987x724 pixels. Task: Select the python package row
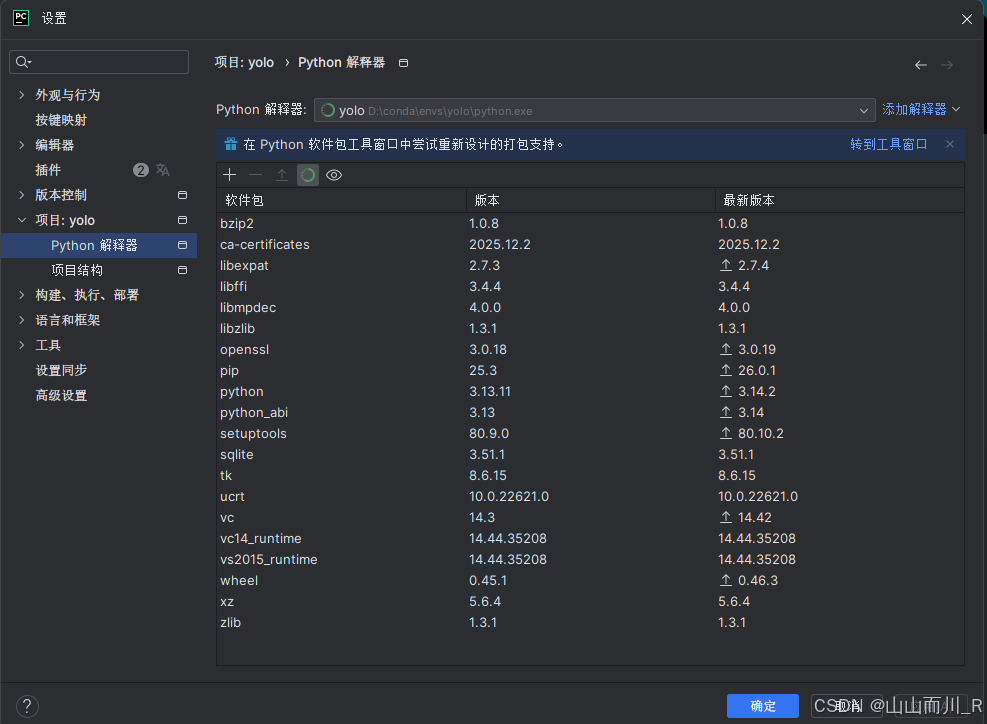pos(590,391)
